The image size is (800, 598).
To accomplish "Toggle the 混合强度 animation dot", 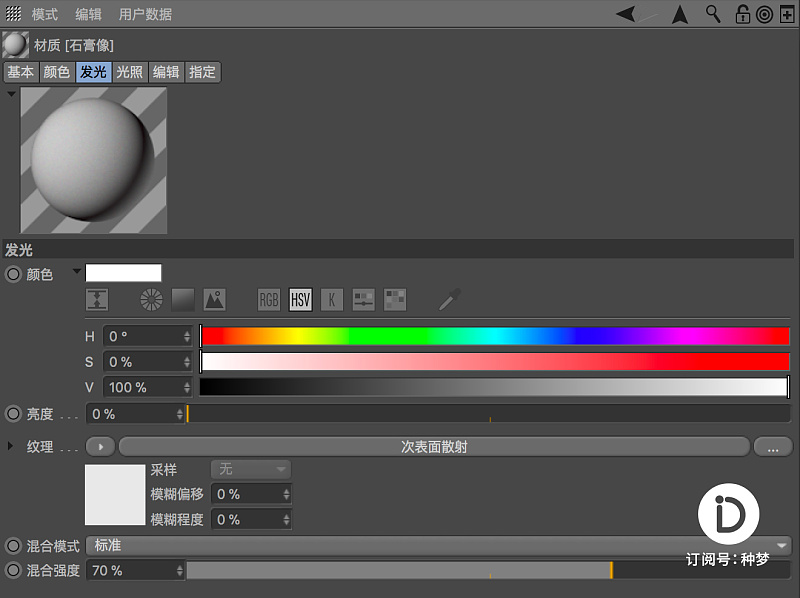I will coord(13,570).
